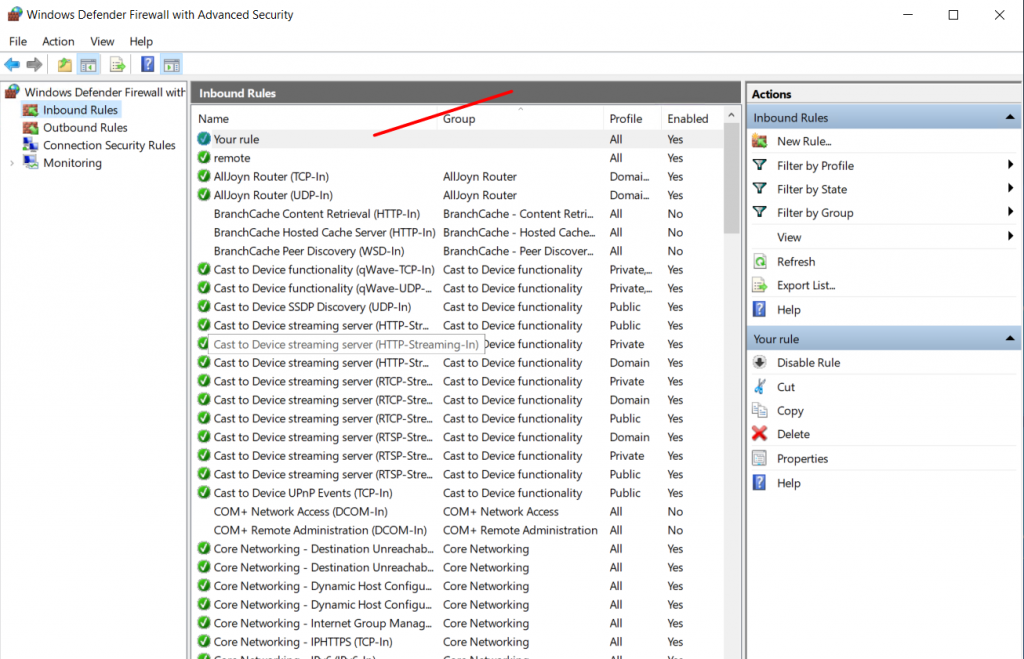Screen dimensions: 1024x659
Task: Click the green check icon of Cast to Device UPnP Events
Action: click(x=204, y=492)
